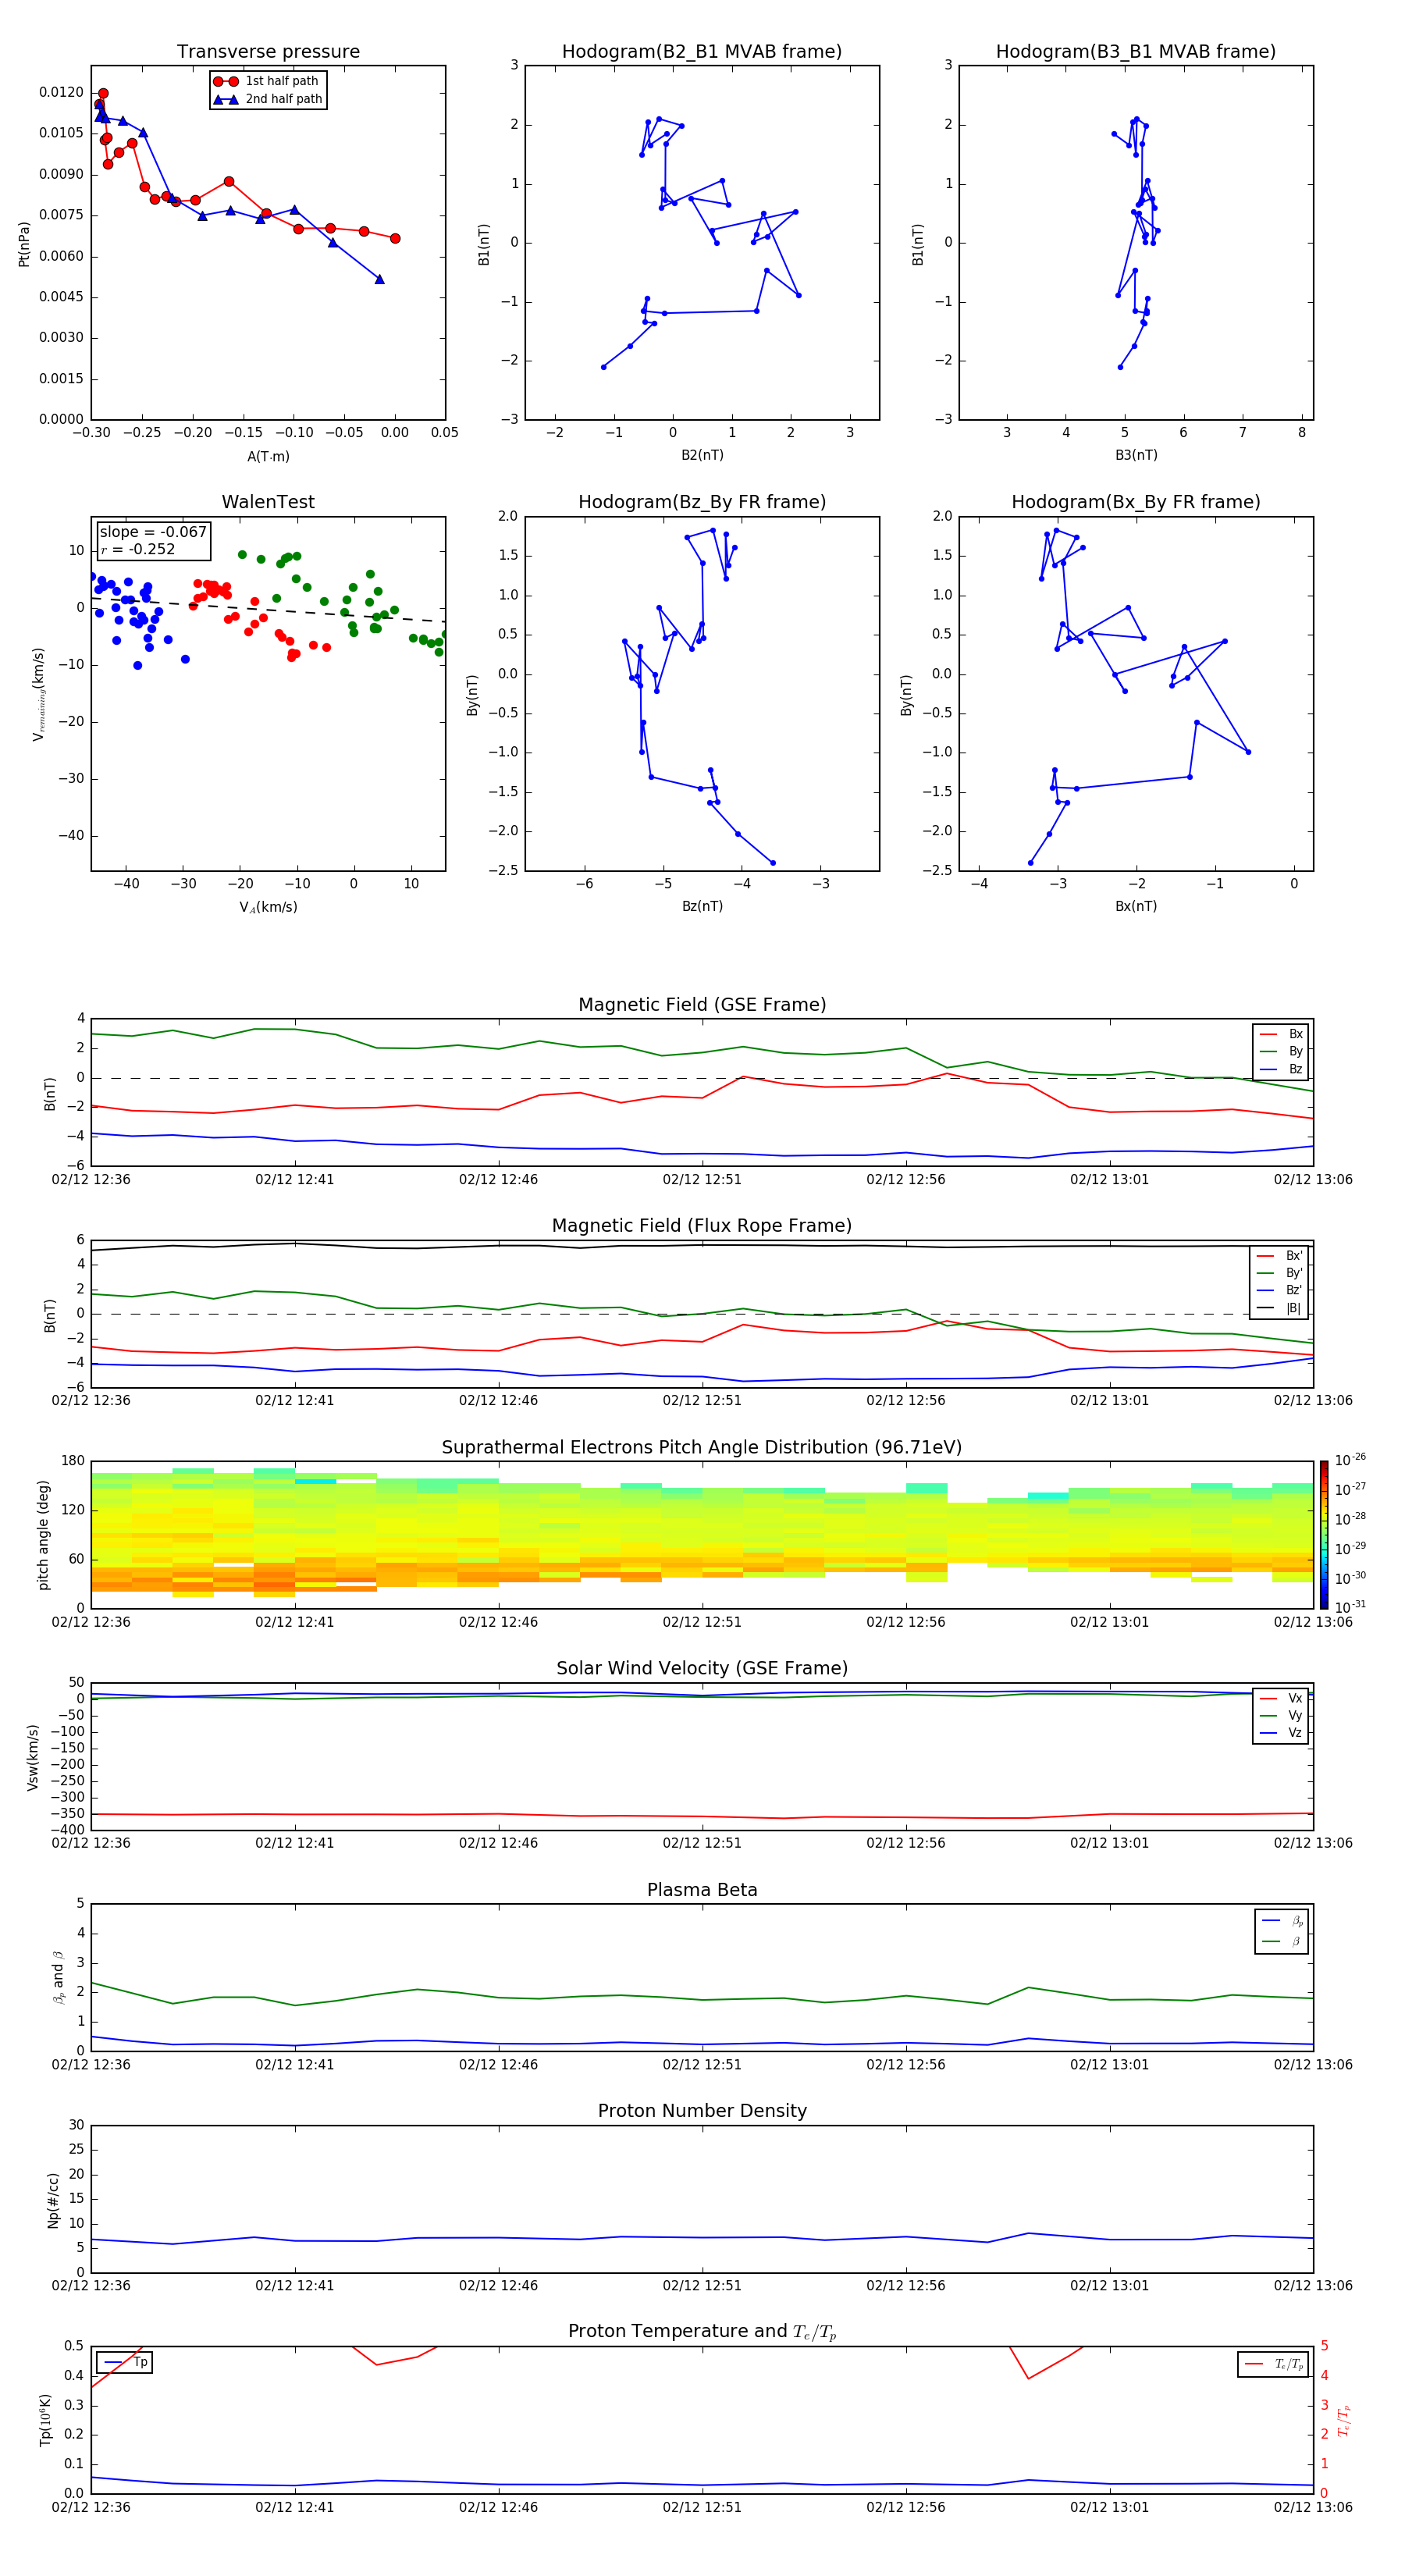Click '02/12 13:06' tick under Proton Temperature plot
The width and height of the screenshot is (1405, 2576).
[x=1313, y=2507]
